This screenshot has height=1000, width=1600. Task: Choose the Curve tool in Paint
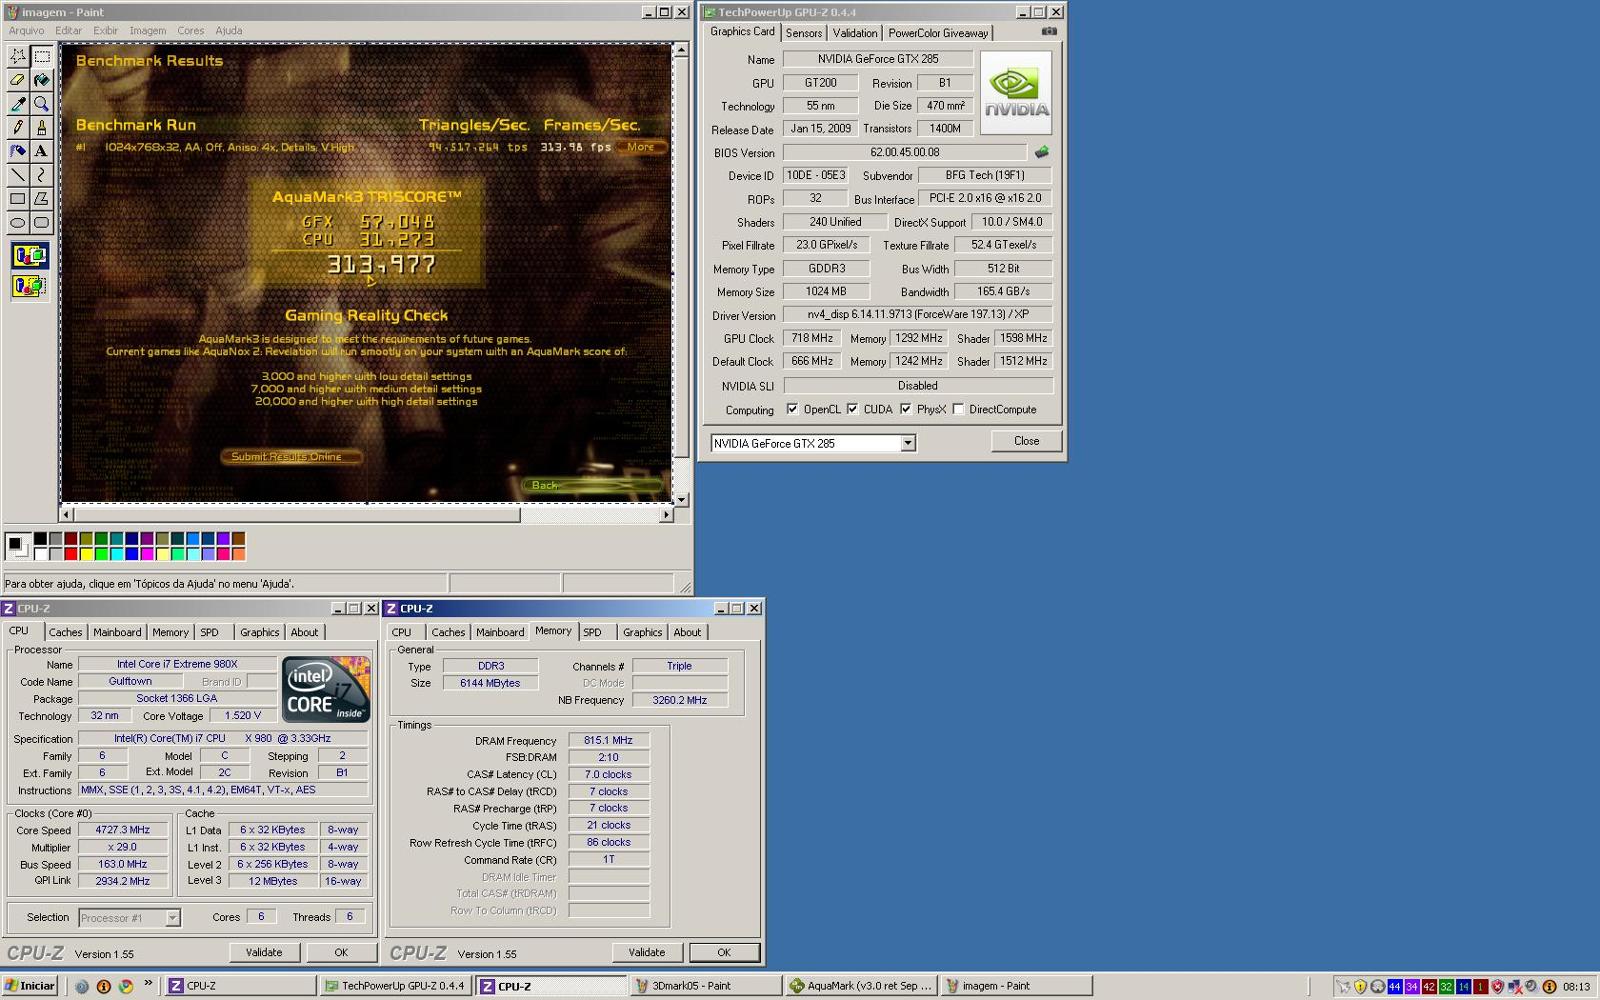pos(41,175)
